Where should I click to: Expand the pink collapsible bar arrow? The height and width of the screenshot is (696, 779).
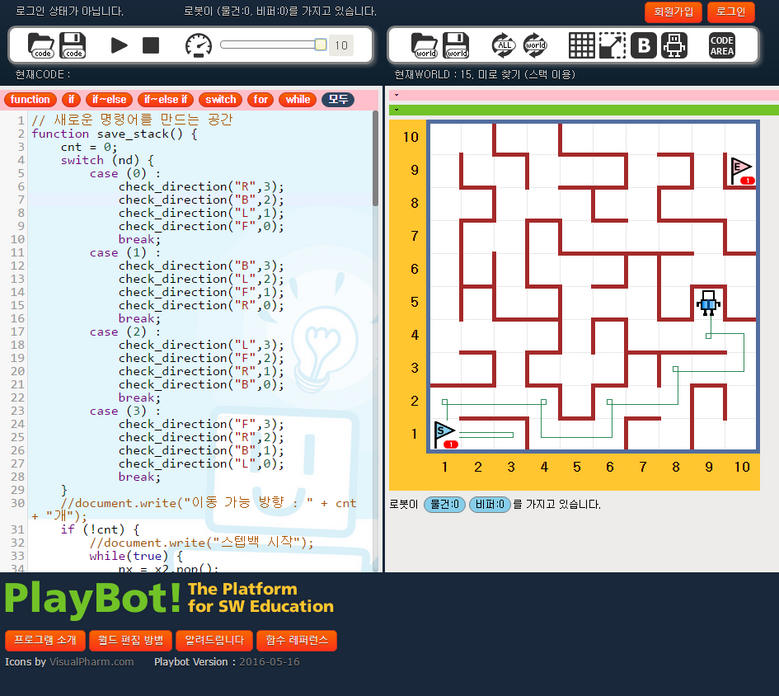[x=396, y=95]
